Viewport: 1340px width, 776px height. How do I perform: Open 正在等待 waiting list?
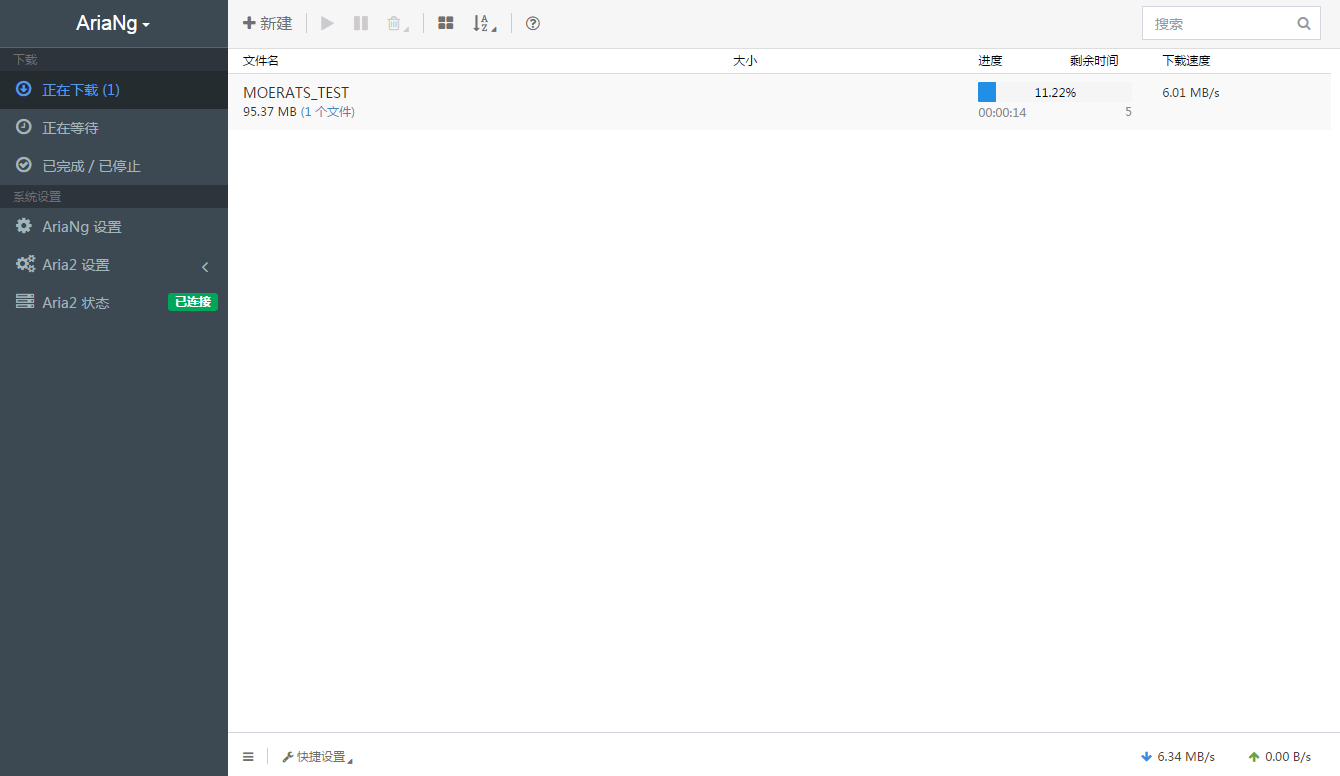tap(114, 128)
